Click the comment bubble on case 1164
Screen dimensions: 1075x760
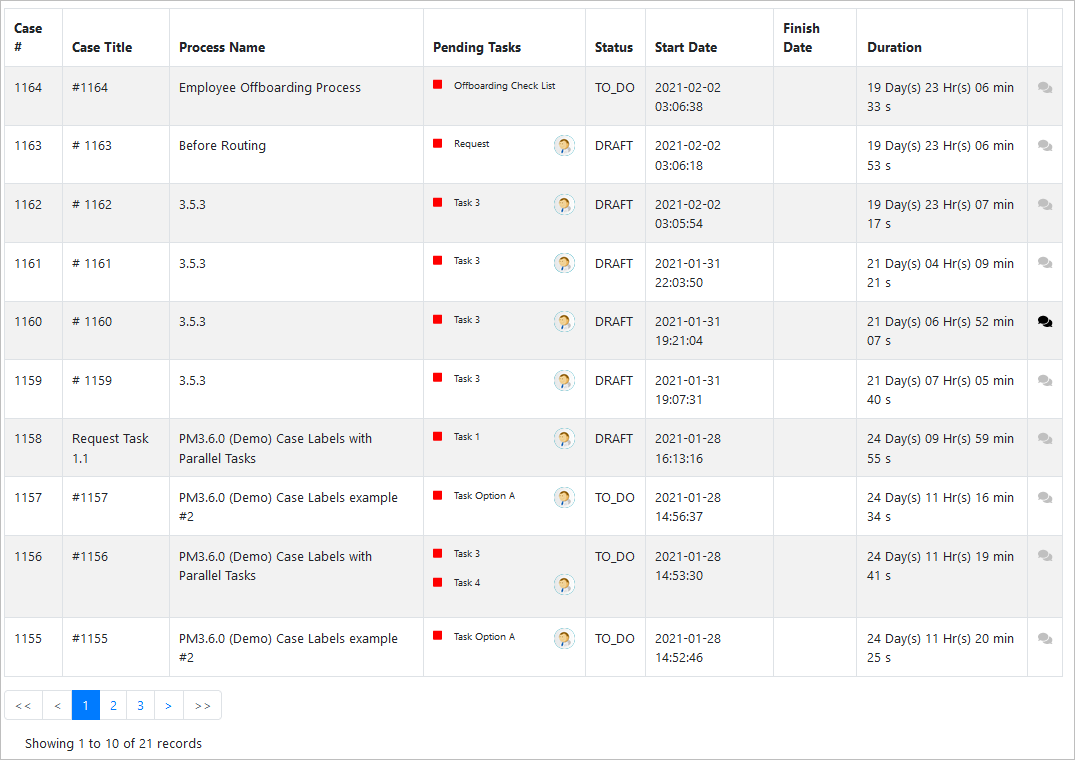1045,87
